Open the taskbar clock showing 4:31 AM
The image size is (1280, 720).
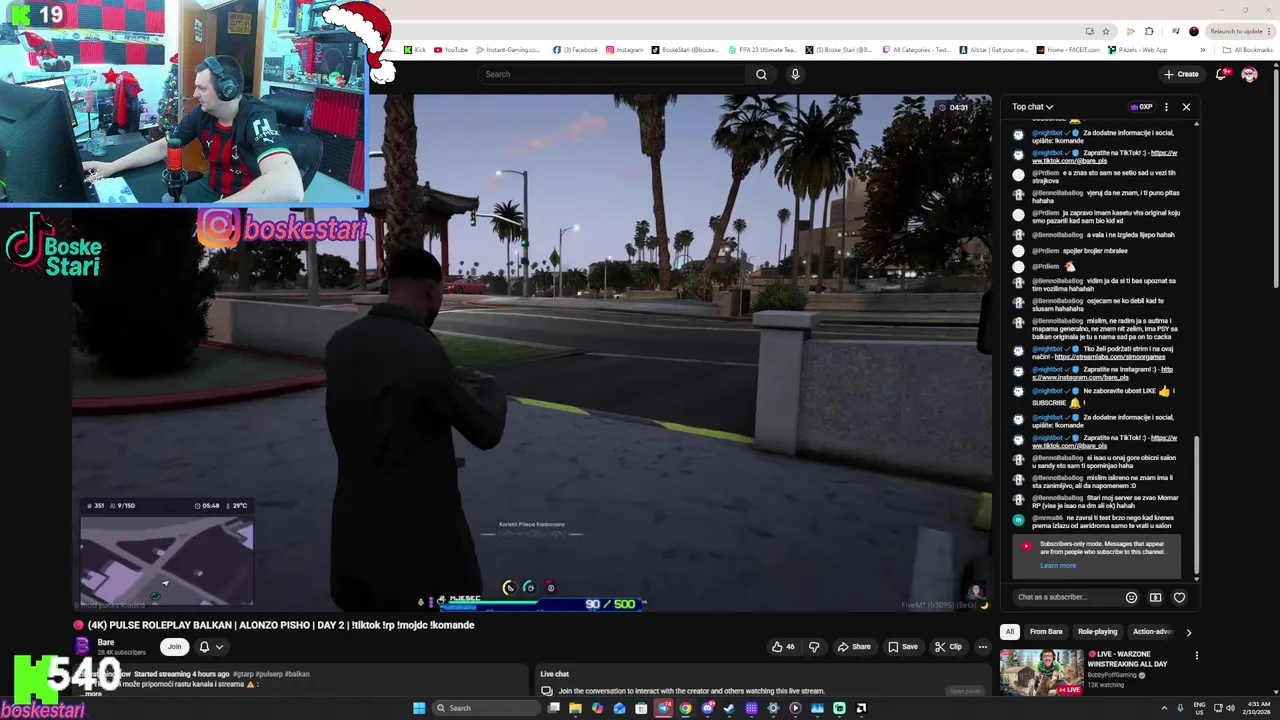(1259, 708)
